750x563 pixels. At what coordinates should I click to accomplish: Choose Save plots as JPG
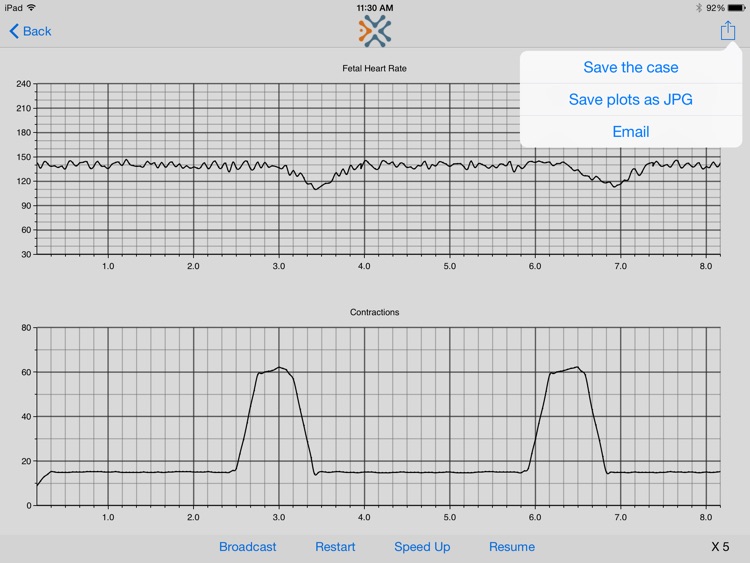(x=630, y=99)
